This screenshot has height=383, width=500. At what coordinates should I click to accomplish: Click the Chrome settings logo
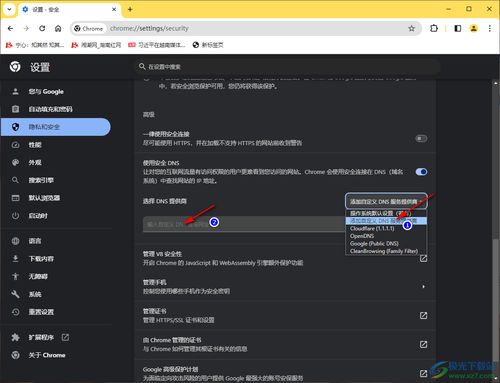coord(15,67)
